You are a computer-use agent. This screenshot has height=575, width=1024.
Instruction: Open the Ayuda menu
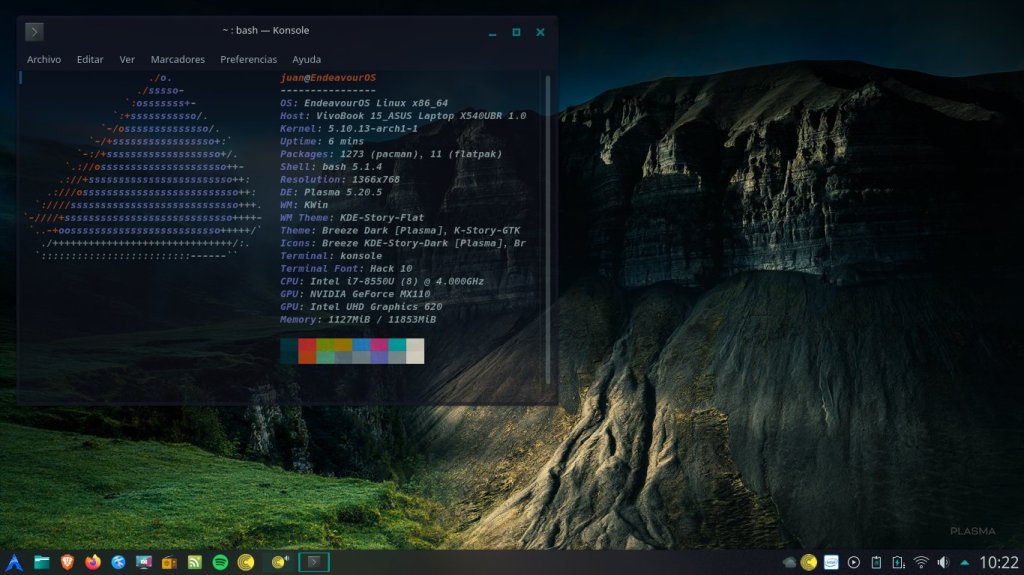tap(306, 59)
